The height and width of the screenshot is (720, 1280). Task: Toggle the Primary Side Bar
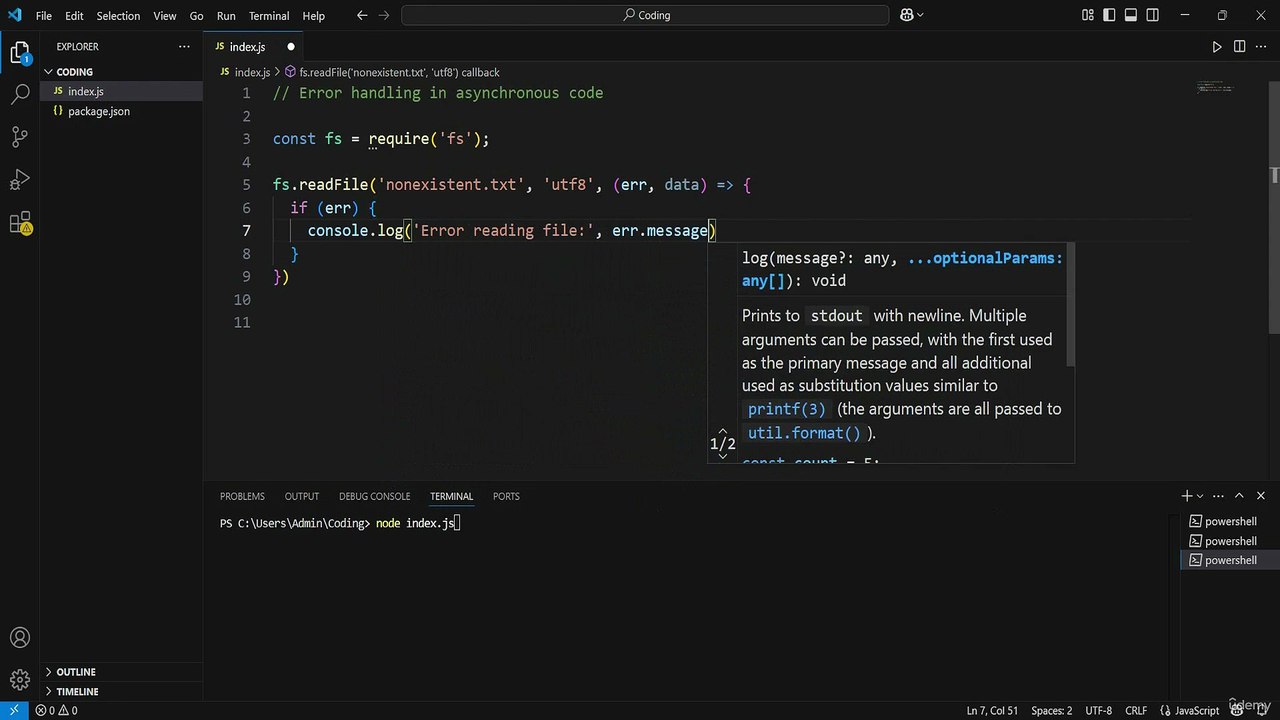(x=1109, y=15)
